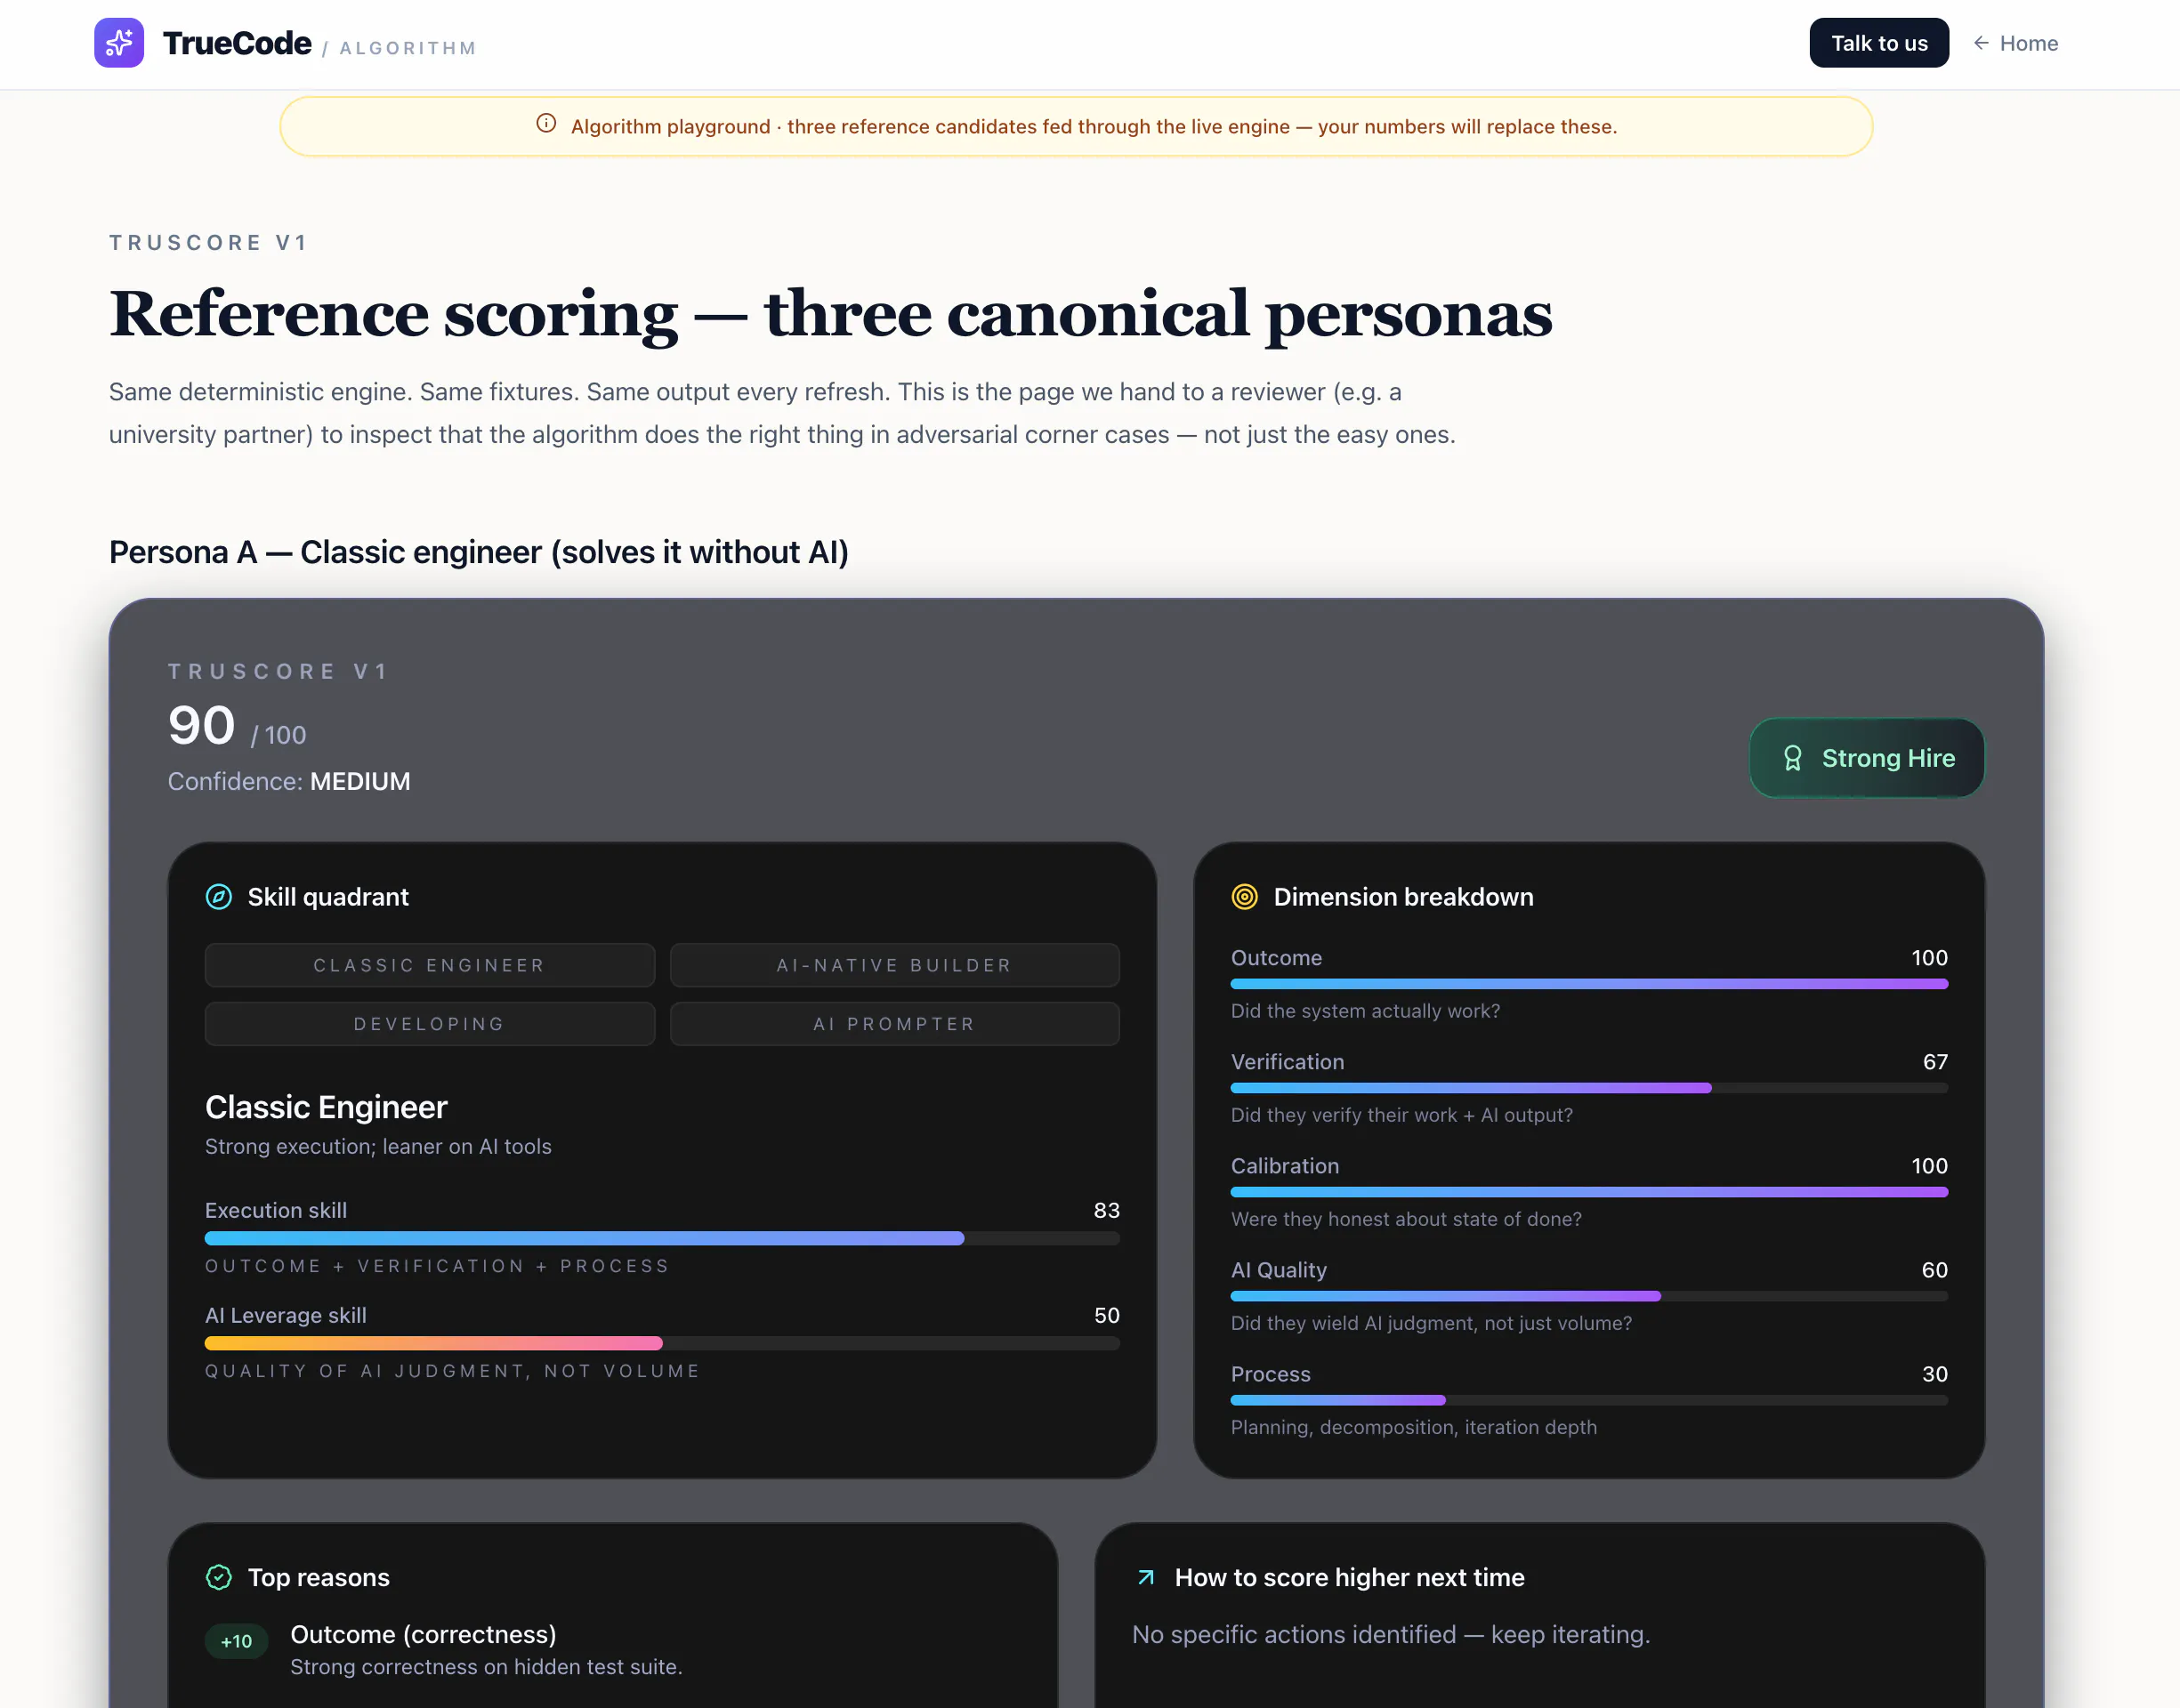
Task: Click the 'ALGORITHM' header label
Action: tap(408, 48)
